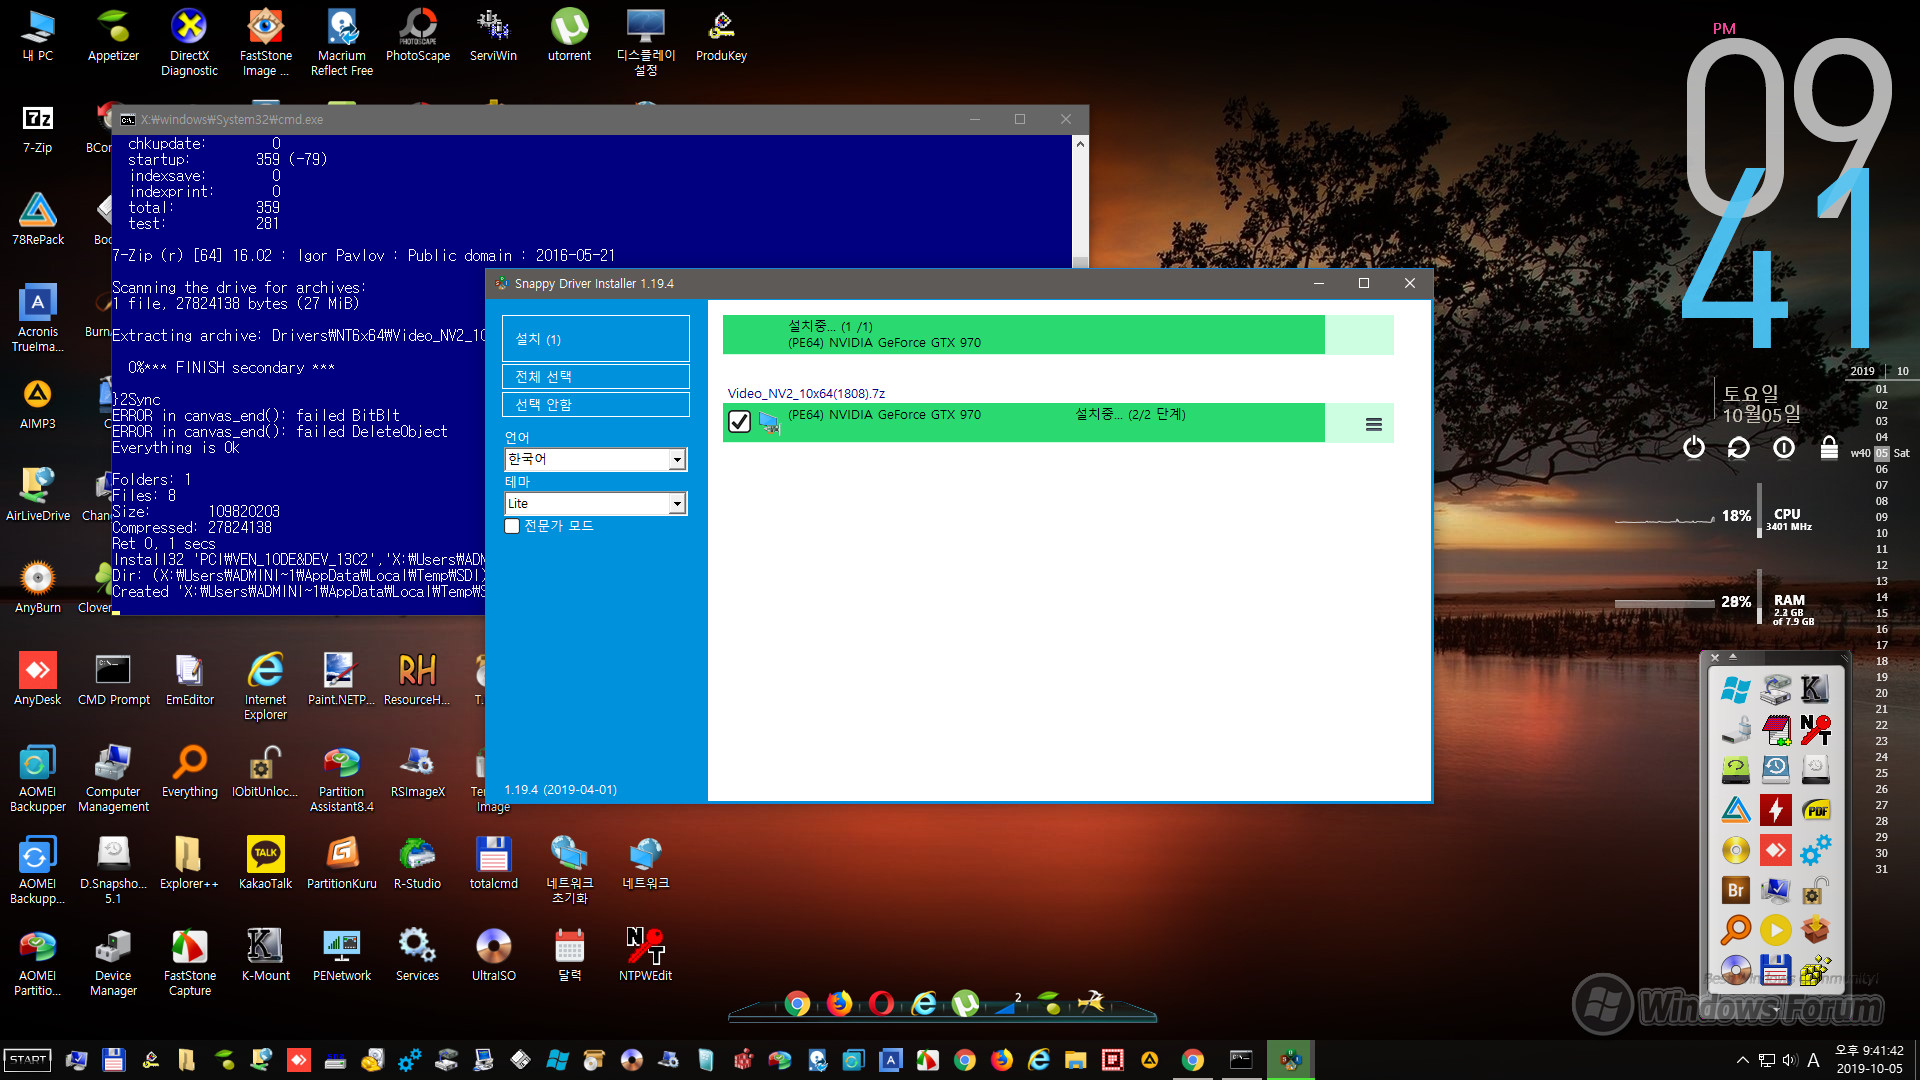Screen dimensions: 1920x1080
Task: Click the lock widget icon
Action: [x=1829, y=447]
